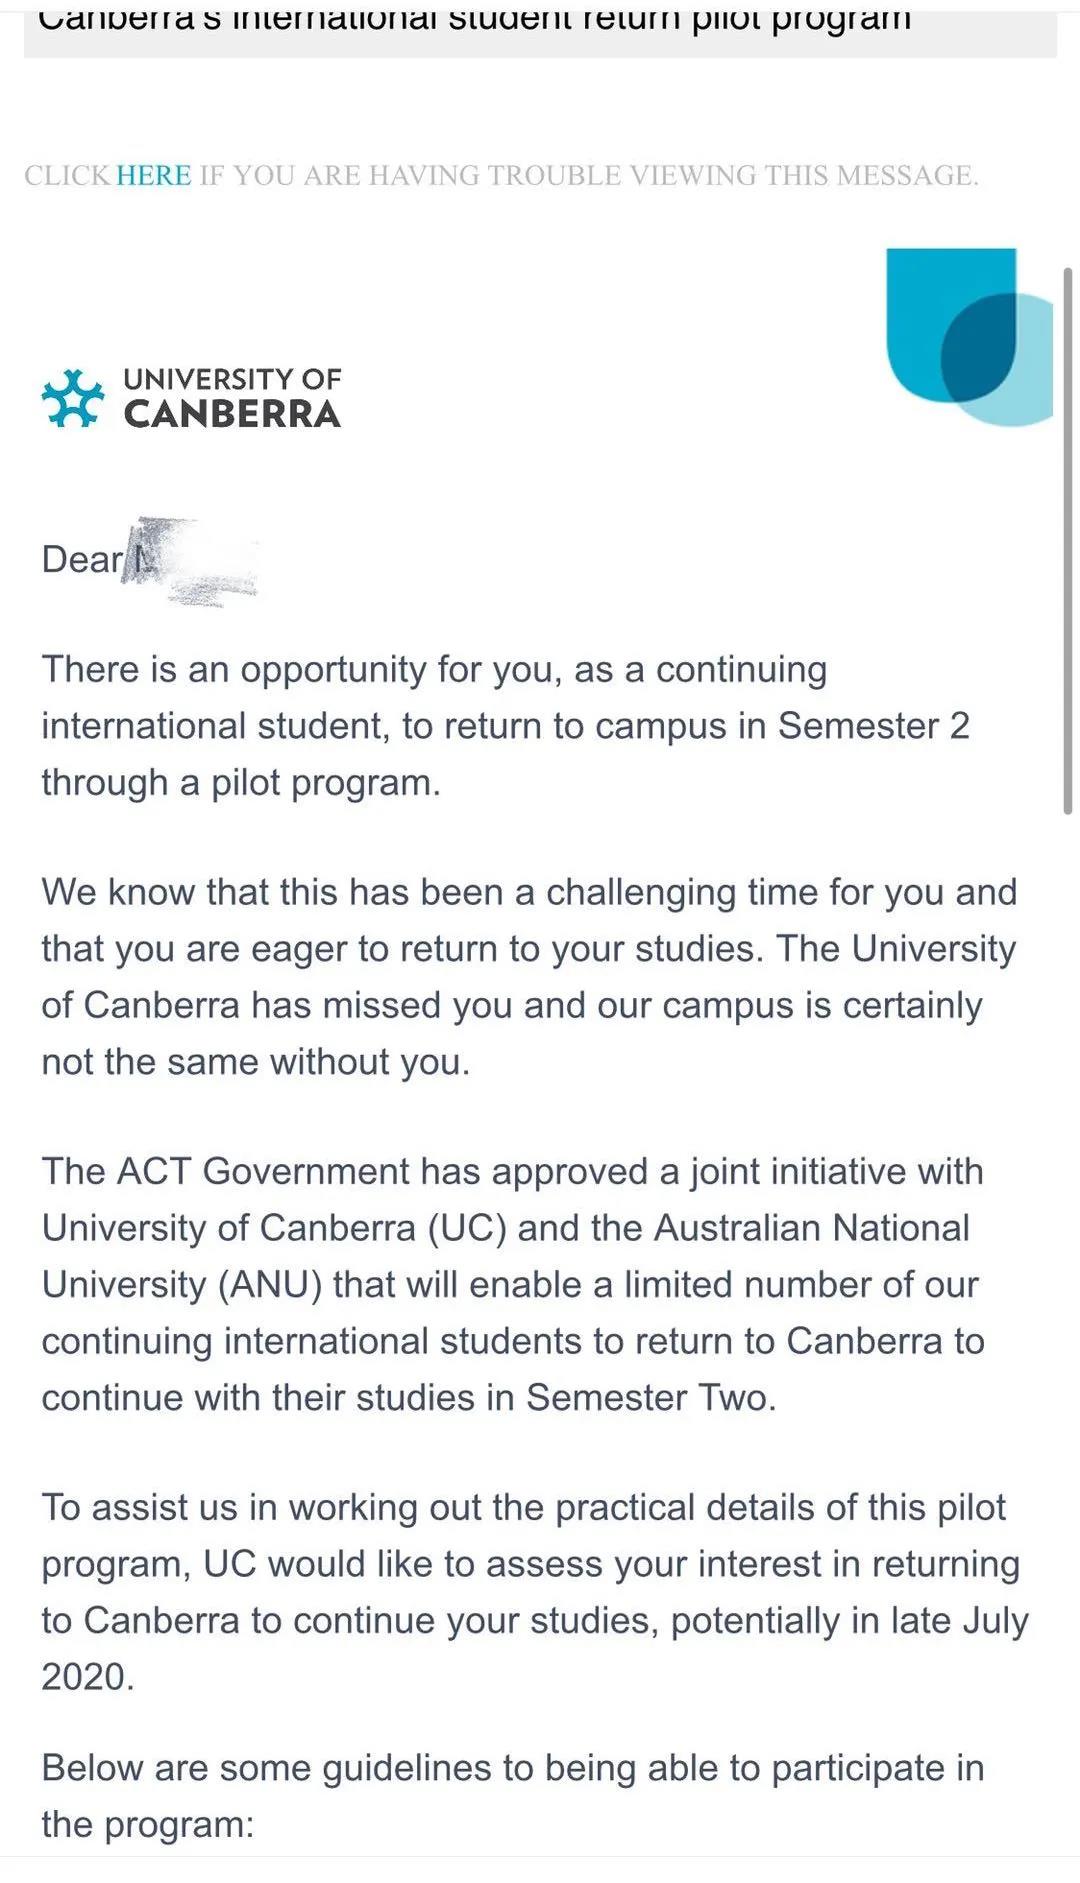
Task: Click the paragraph starting 'We know that this'
Action: pos(529,977)
